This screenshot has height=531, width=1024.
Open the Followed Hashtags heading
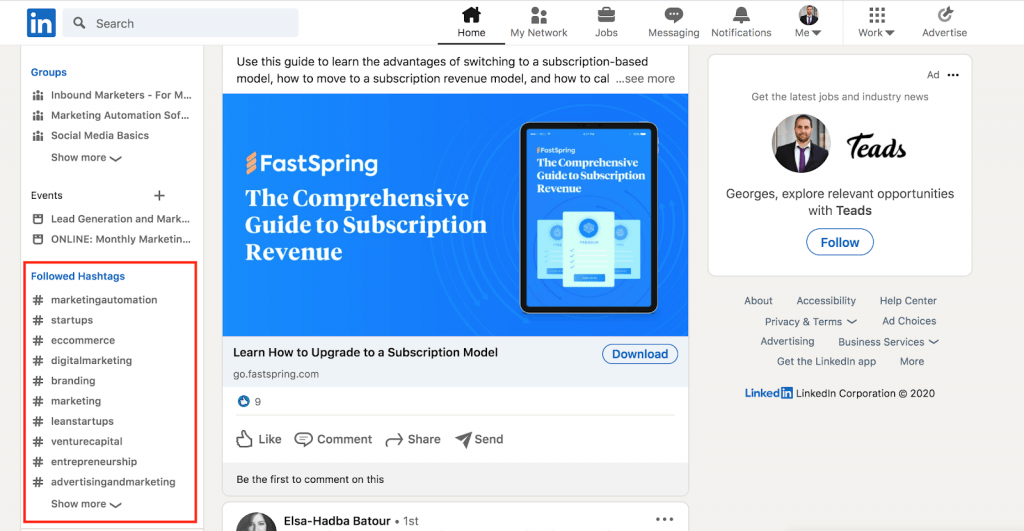point(78,276)
